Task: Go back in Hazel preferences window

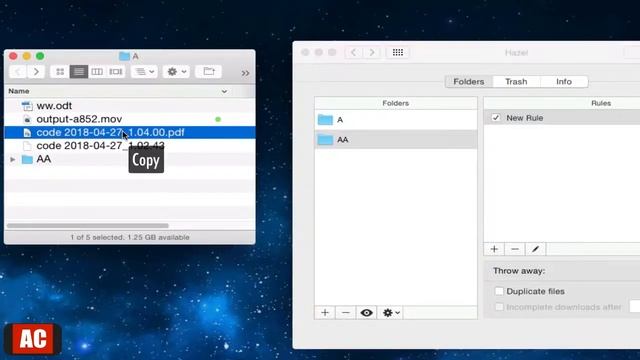Action: [353, 52]
